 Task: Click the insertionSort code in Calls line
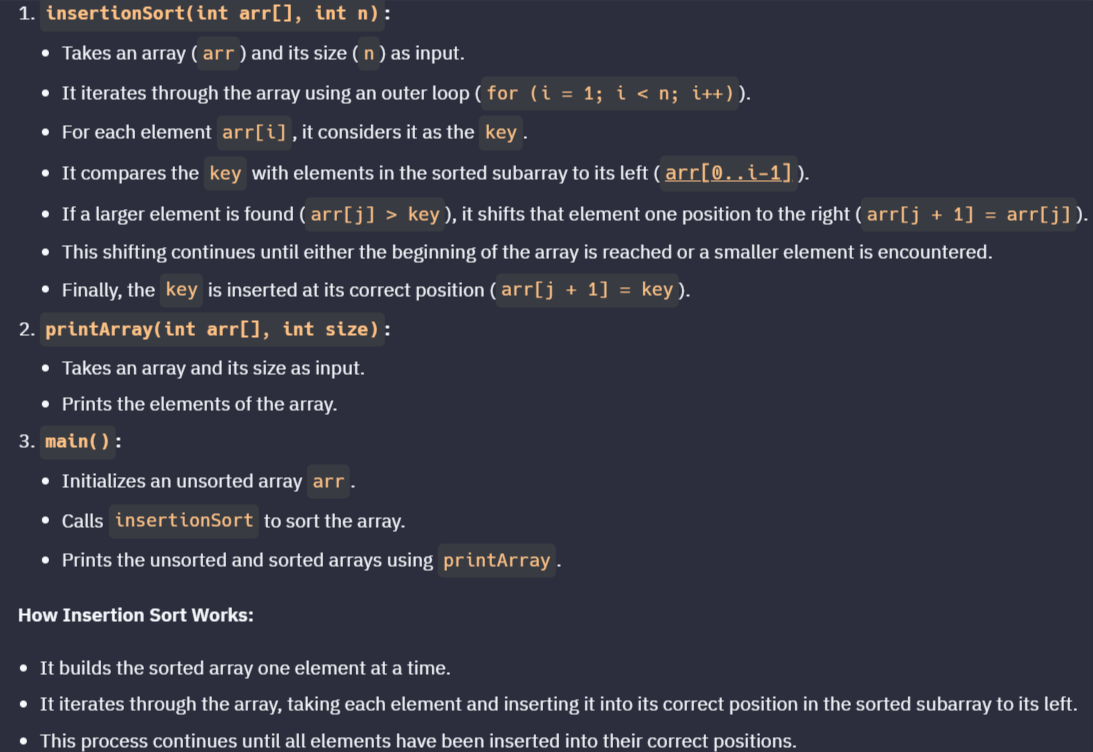click(184, 521)
